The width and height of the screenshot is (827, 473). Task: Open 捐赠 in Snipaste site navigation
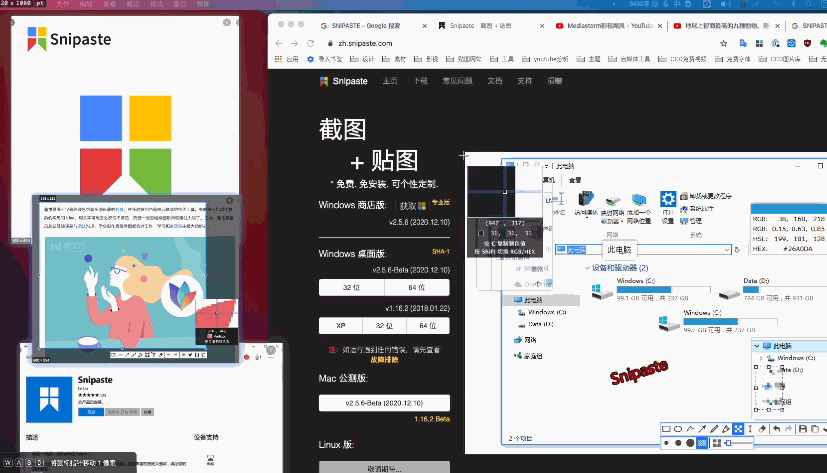coord(554,81)
